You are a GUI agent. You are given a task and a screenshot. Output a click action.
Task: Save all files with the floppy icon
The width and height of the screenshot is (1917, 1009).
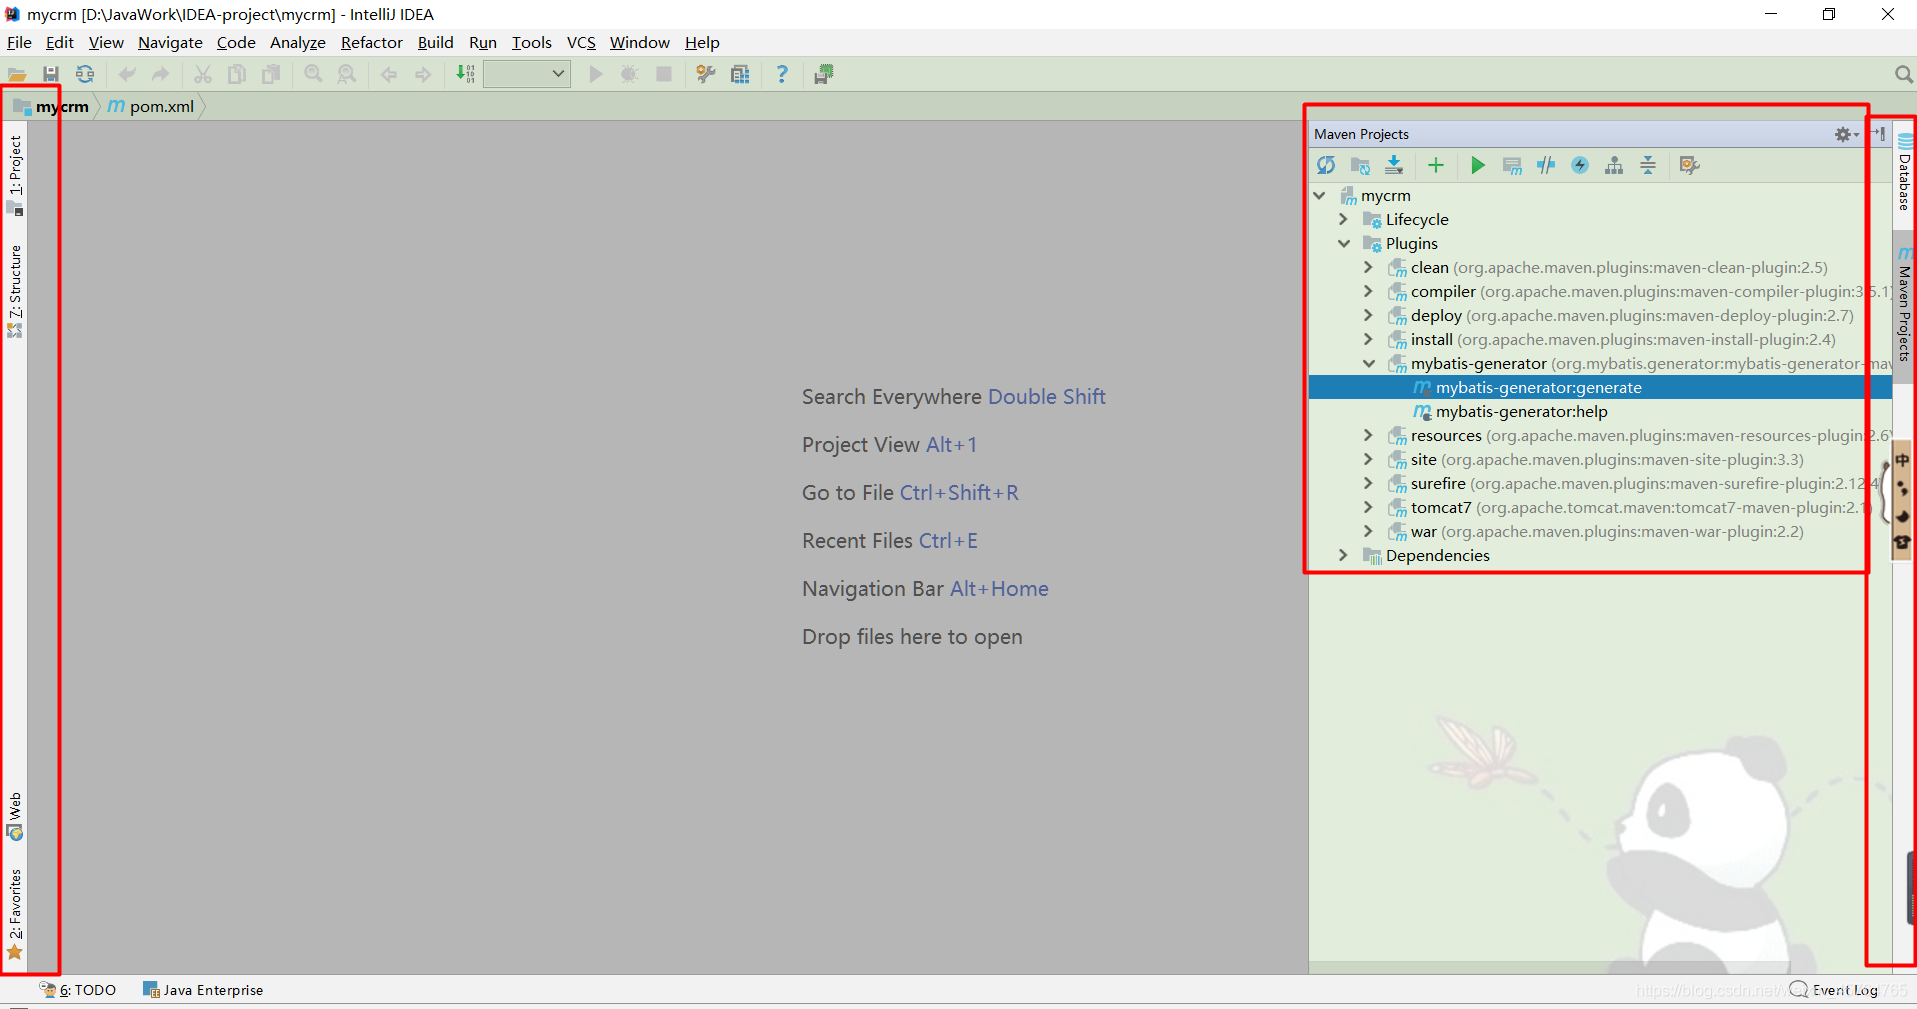(x=51, y=74)
